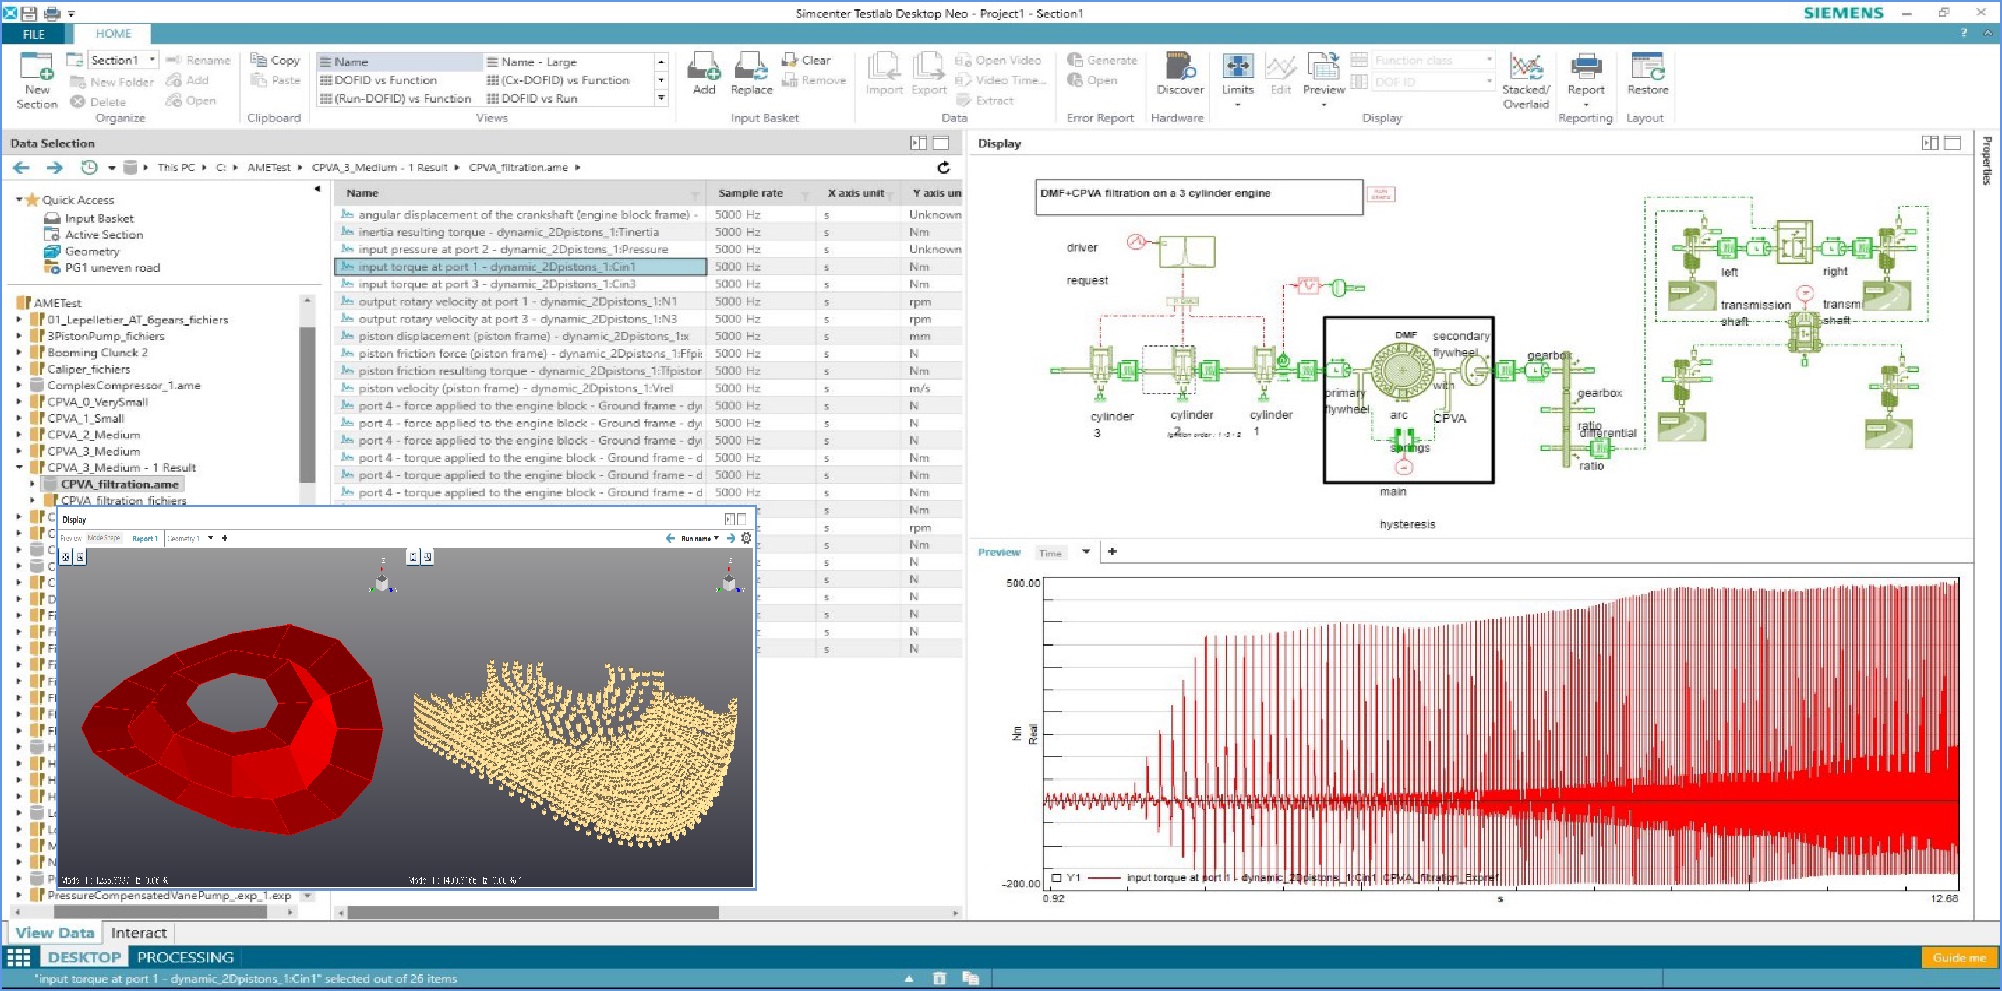Click the Guide me button
Image resolution: width=2002 pixels, height=991 pixels.
pyautogui.click(x=1958, y=957)
